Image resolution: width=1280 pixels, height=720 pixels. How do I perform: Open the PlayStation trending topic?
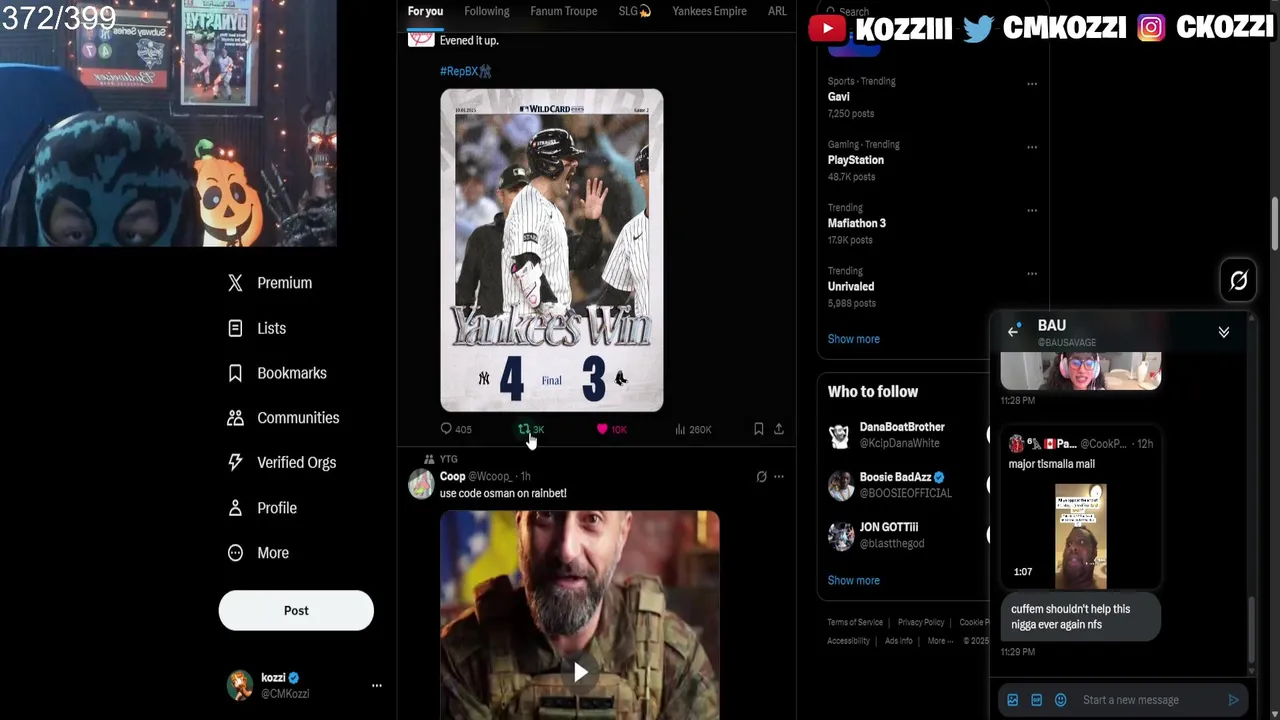(855, 160)
